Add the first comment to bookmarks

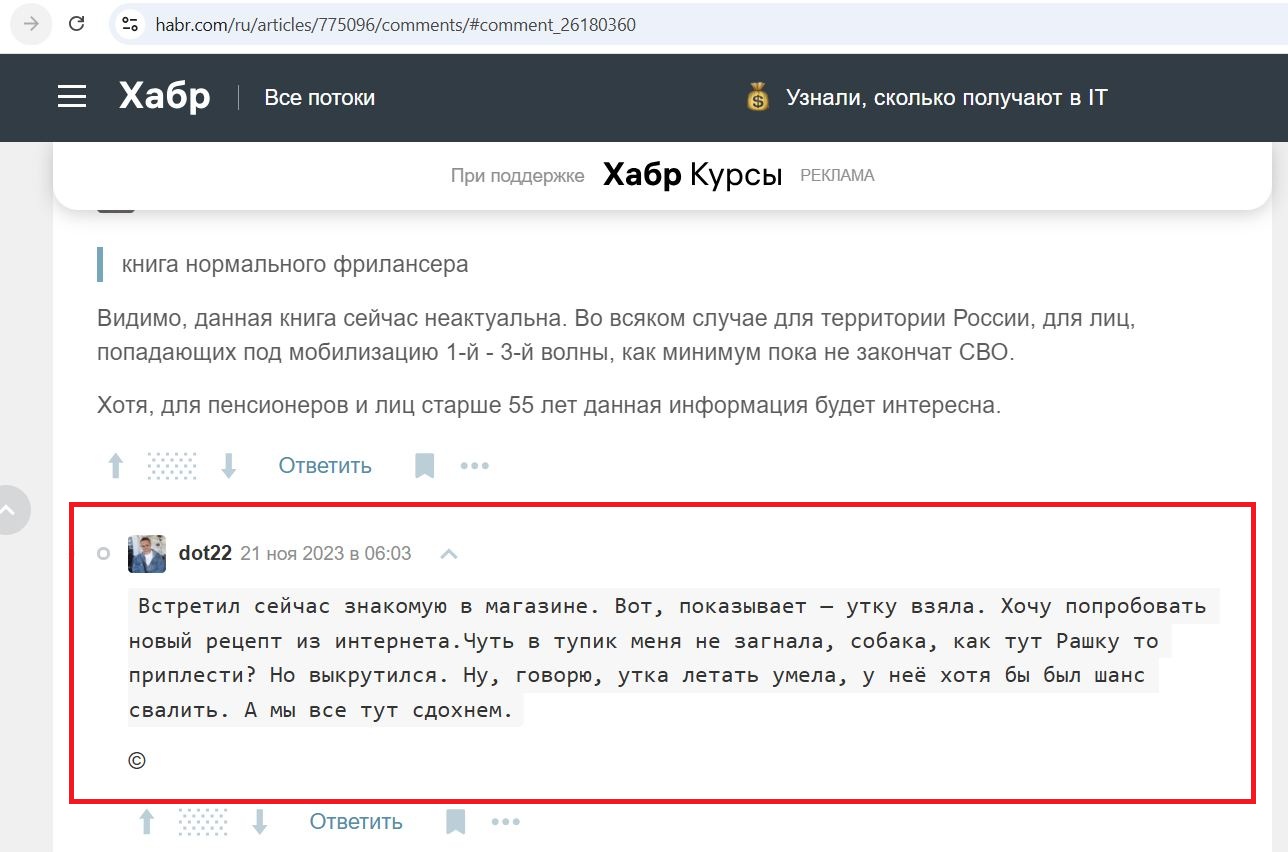pyautogui.click(x=425, y=465)
